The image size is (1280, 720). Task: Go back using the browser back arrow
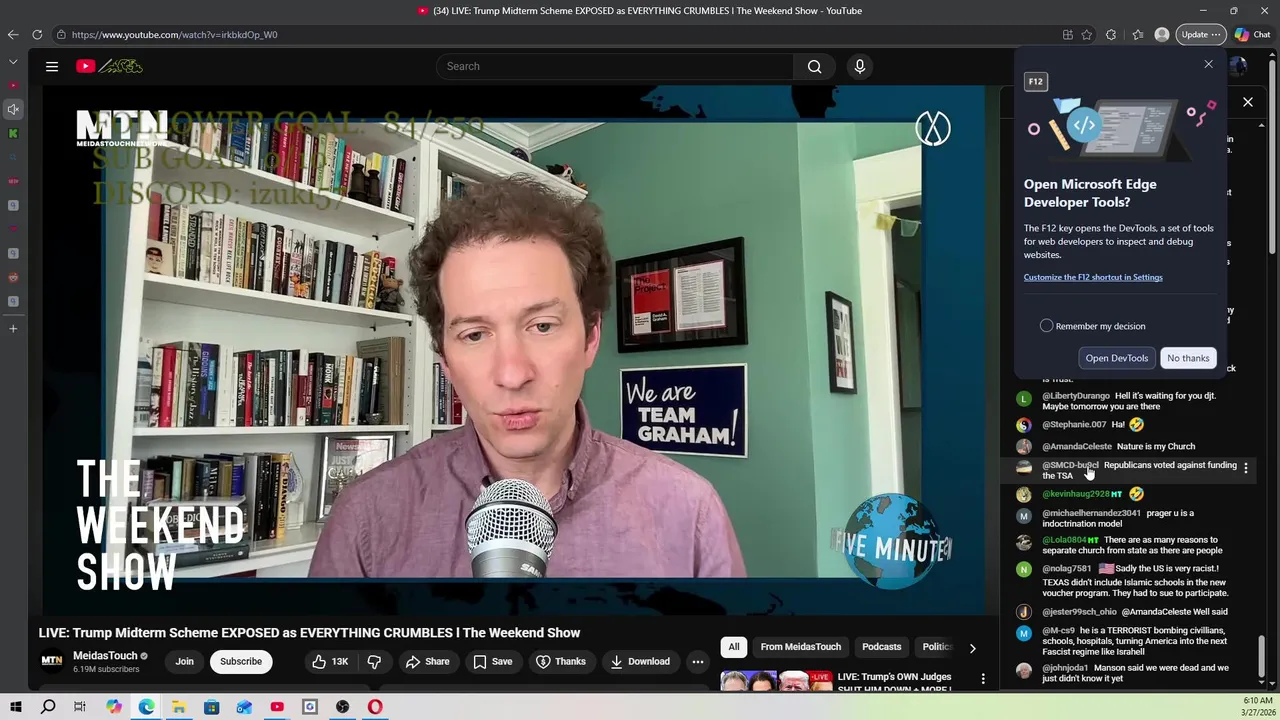click(12, 34)
